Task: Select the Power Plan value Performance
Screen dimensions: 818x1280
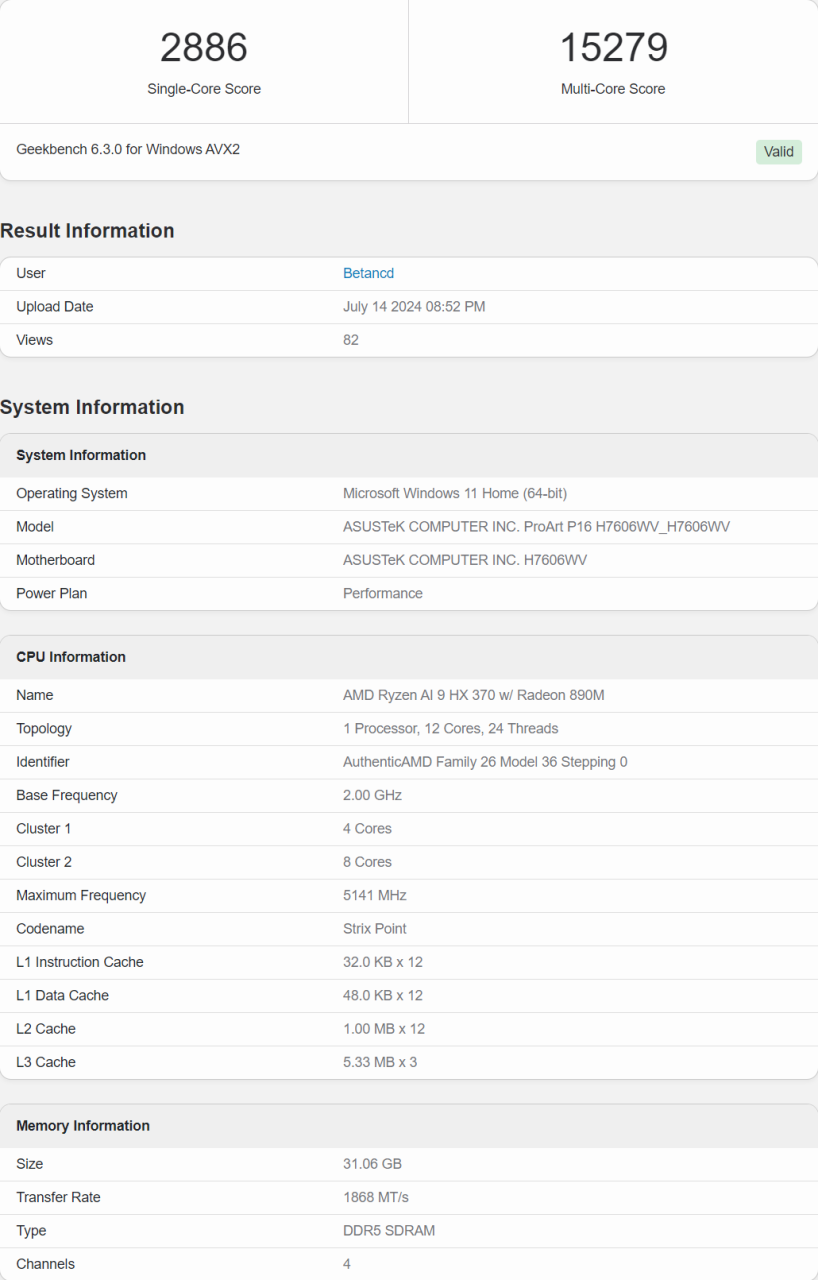Action: [383, 593]
